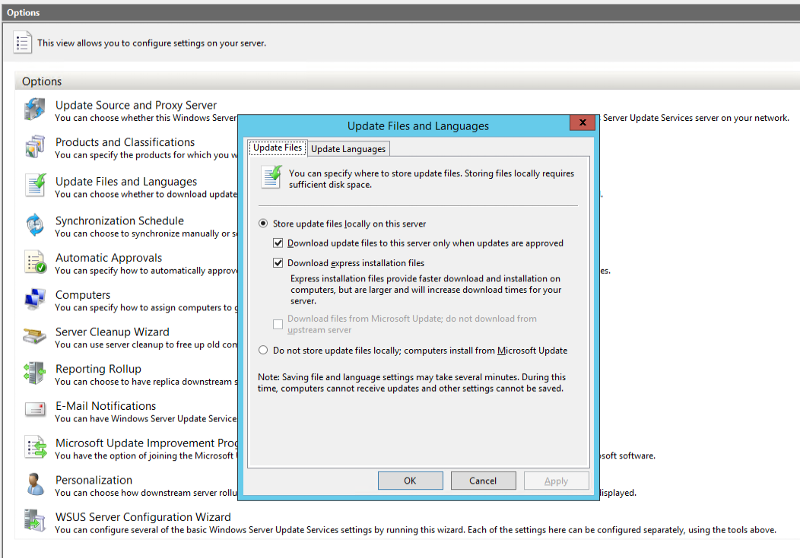800x558 pixels.
Task: Click the Server Cleanup Wizard icon
Action: [x=35, y=336]
